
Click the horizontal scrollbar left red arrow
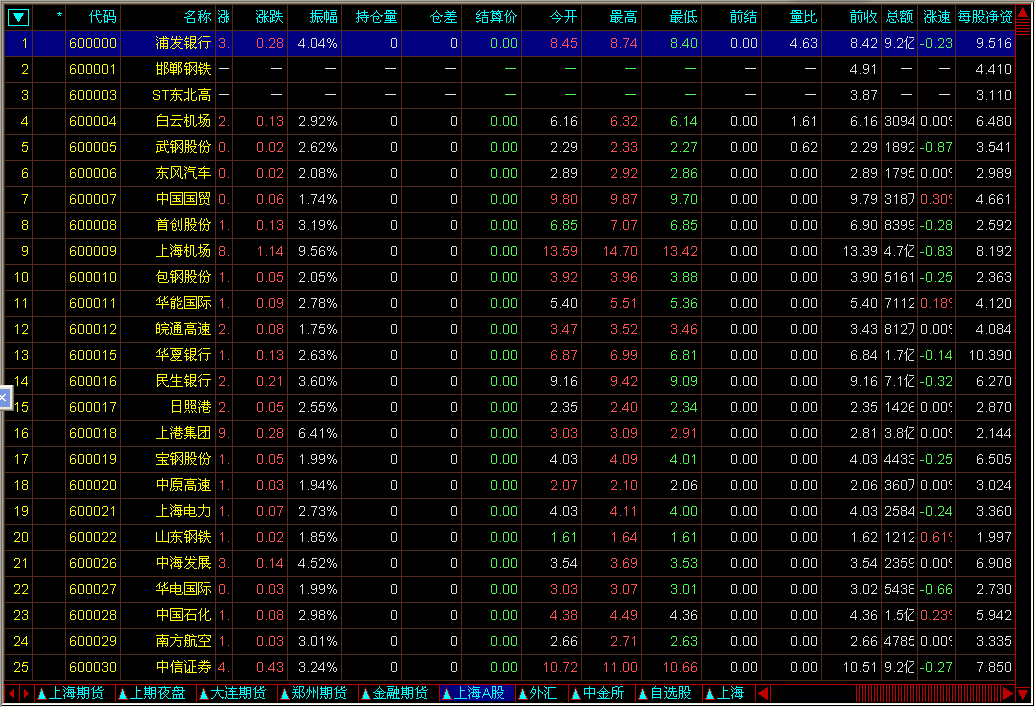click(x=763, y=693)
